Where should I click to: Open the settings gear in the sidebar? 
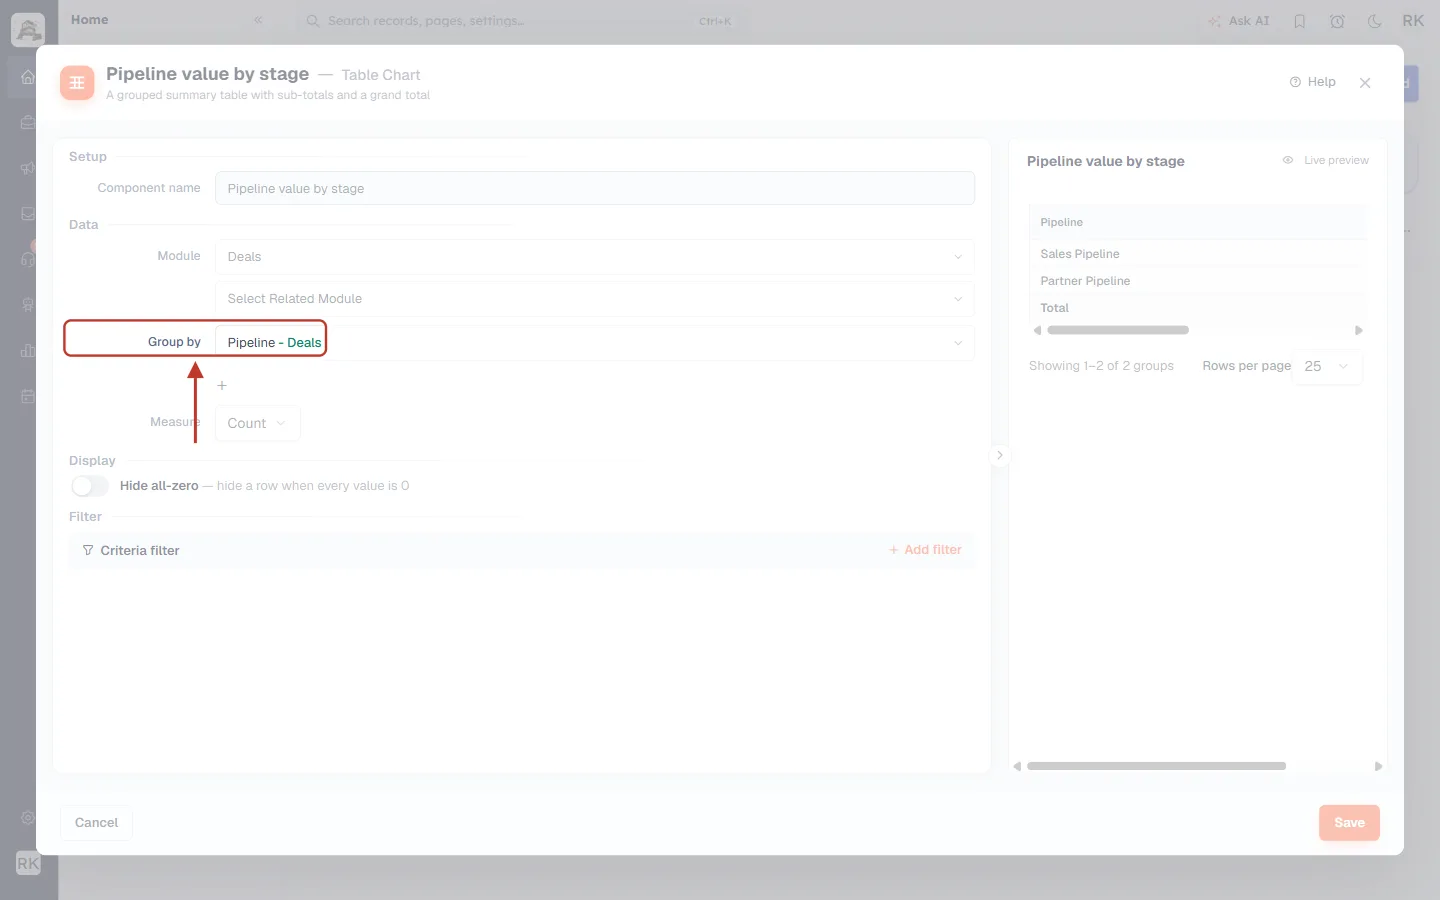[x=28, y=817]
